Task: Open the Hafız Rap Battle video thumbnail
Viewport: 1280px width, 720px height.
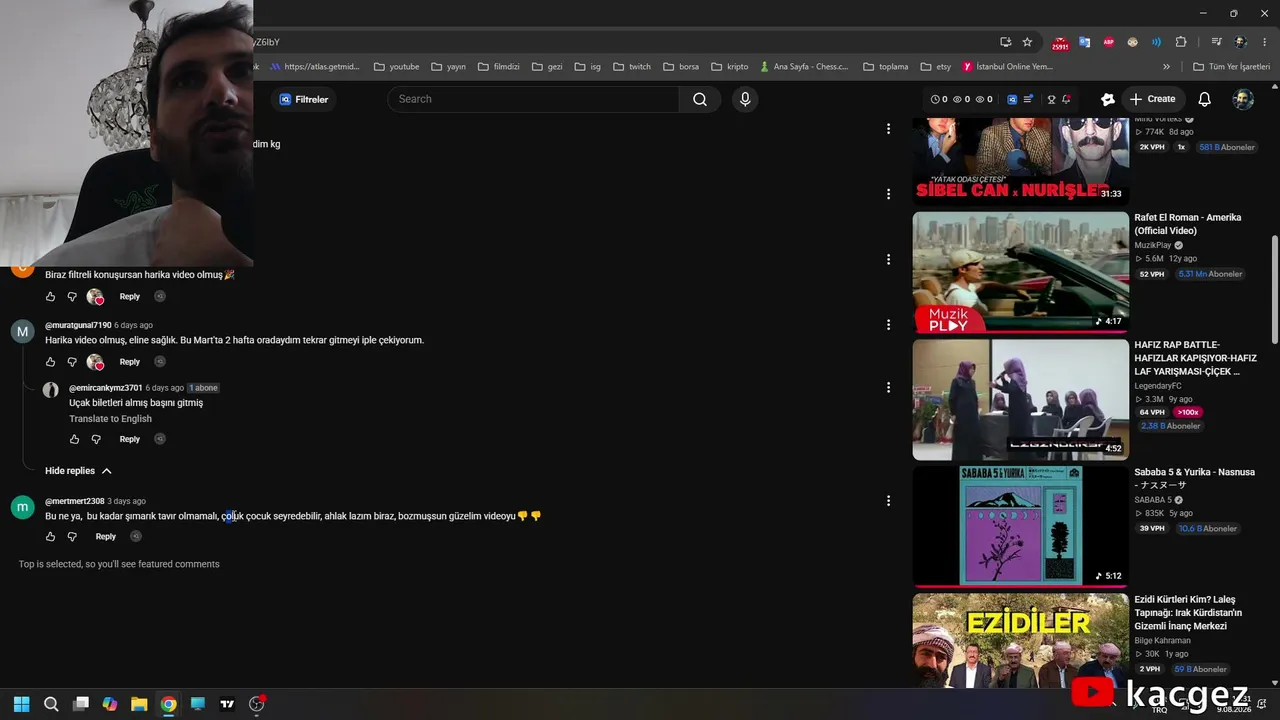Action: [x=1020, y=399]
